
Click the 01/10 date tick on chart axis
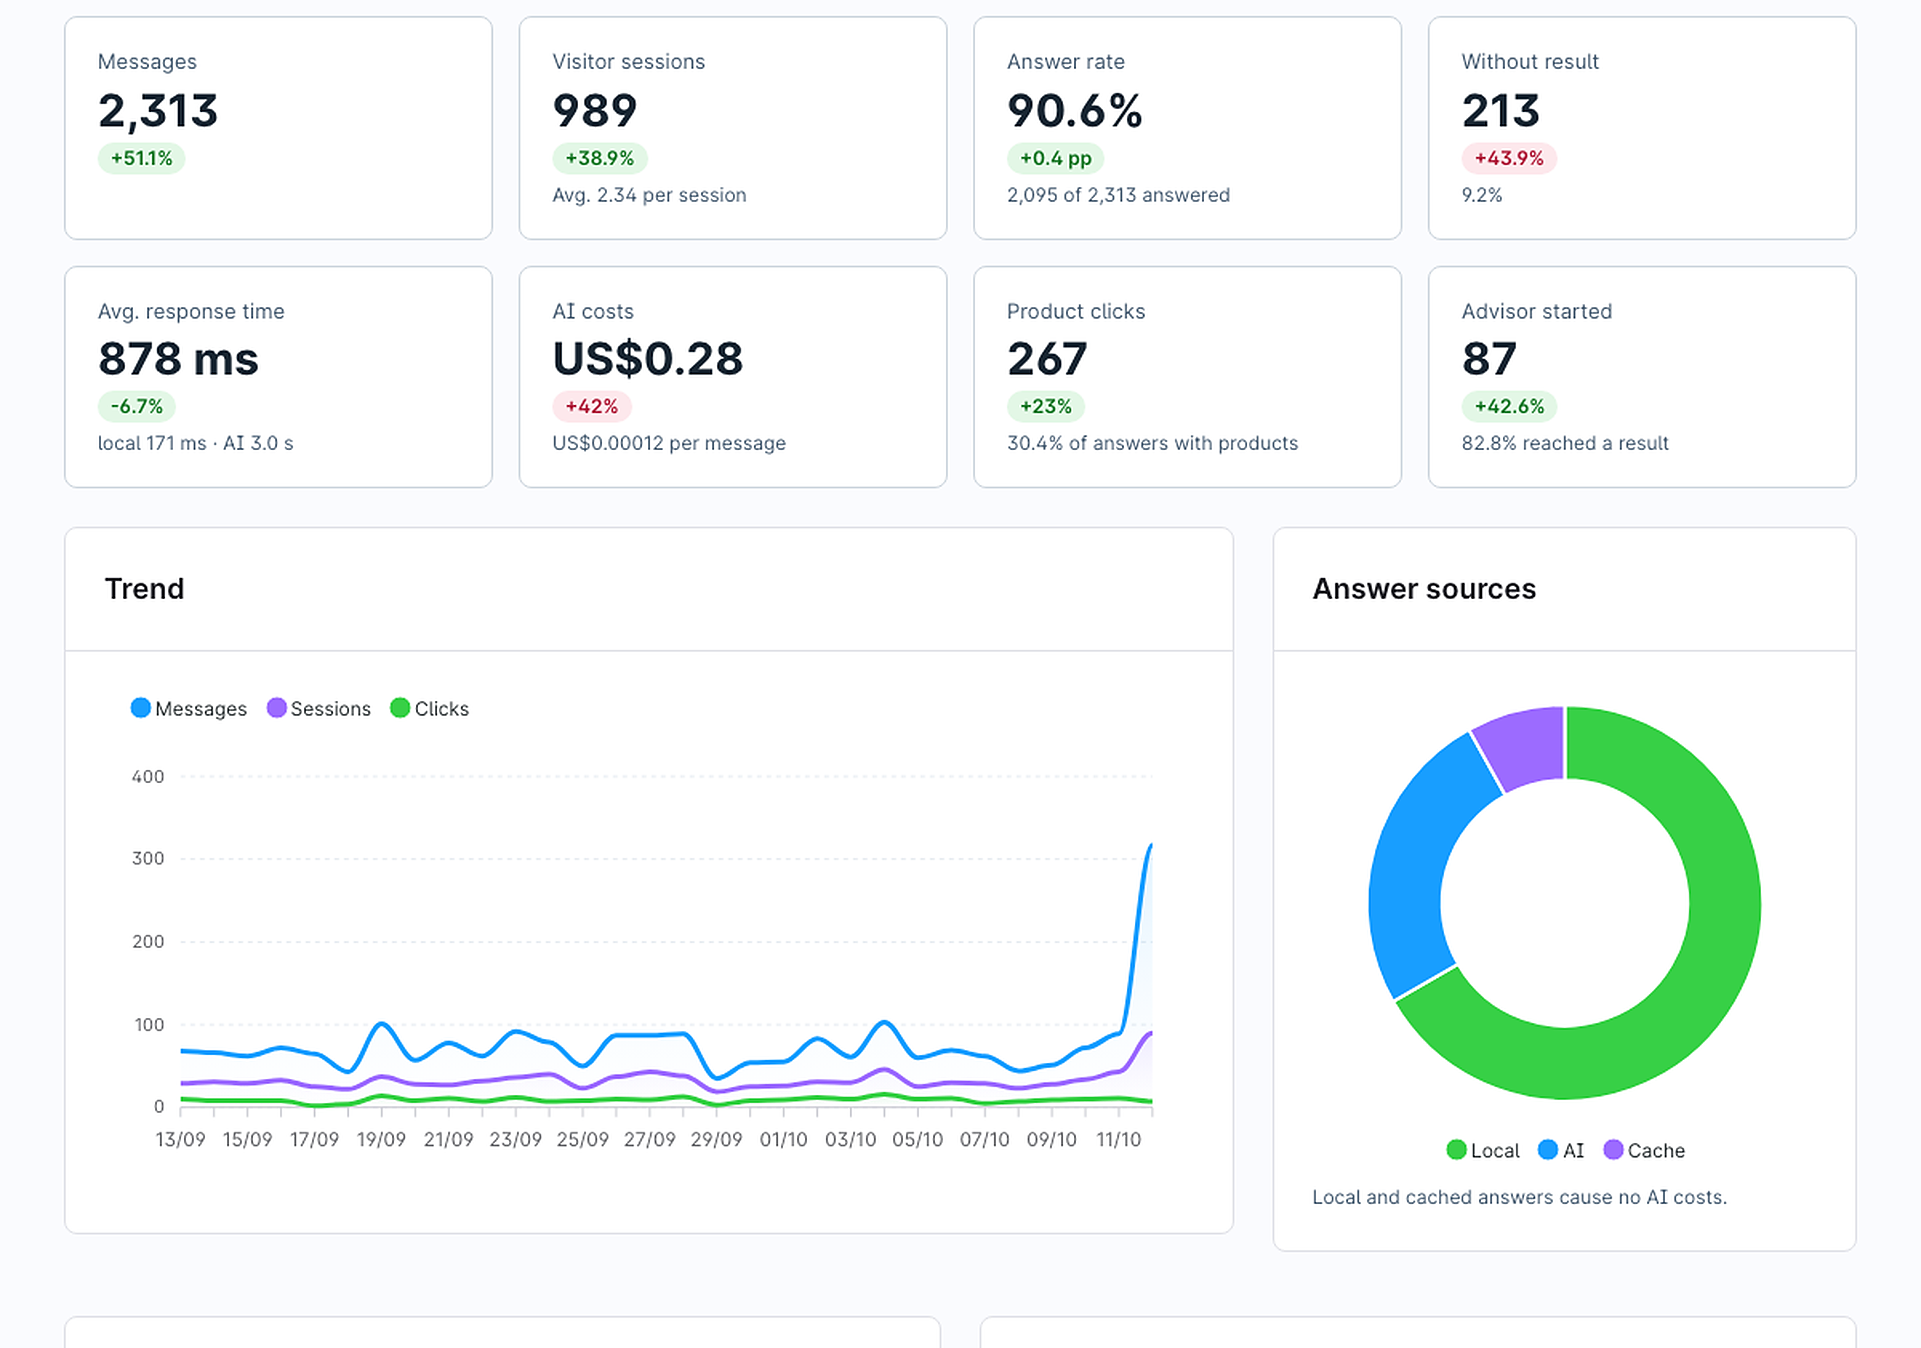[783, 1139]
